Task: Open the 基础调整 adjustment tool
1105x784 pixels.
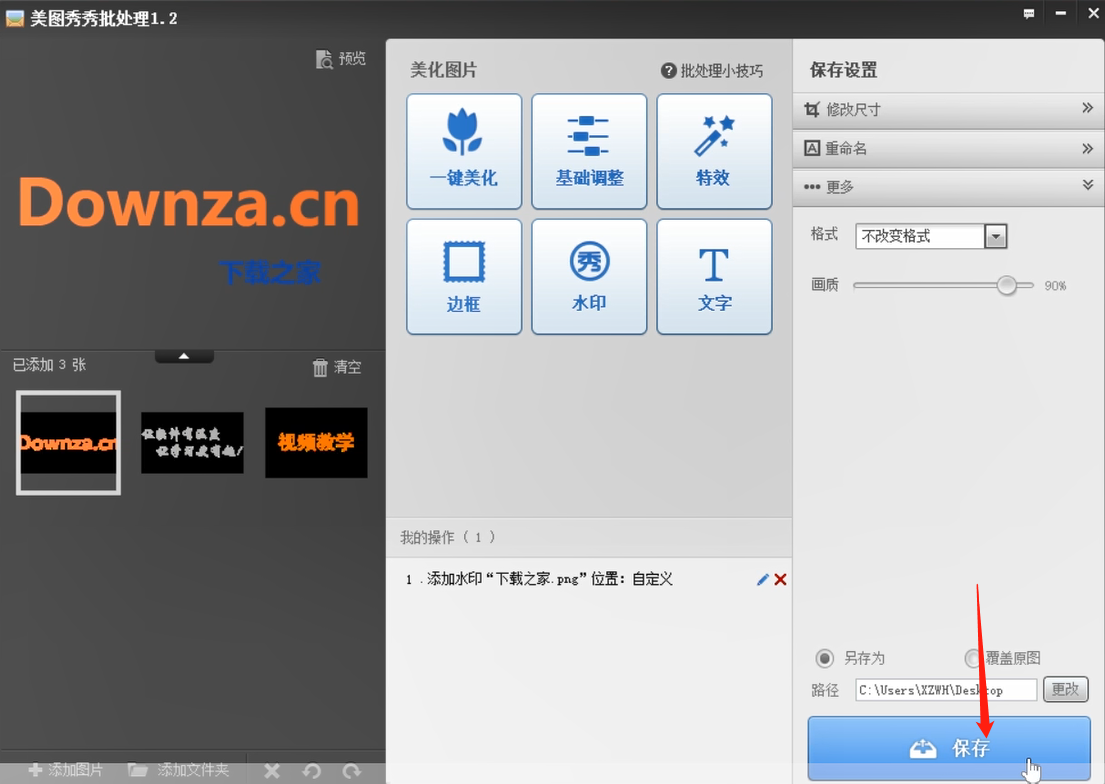Action: pos(589,151)
